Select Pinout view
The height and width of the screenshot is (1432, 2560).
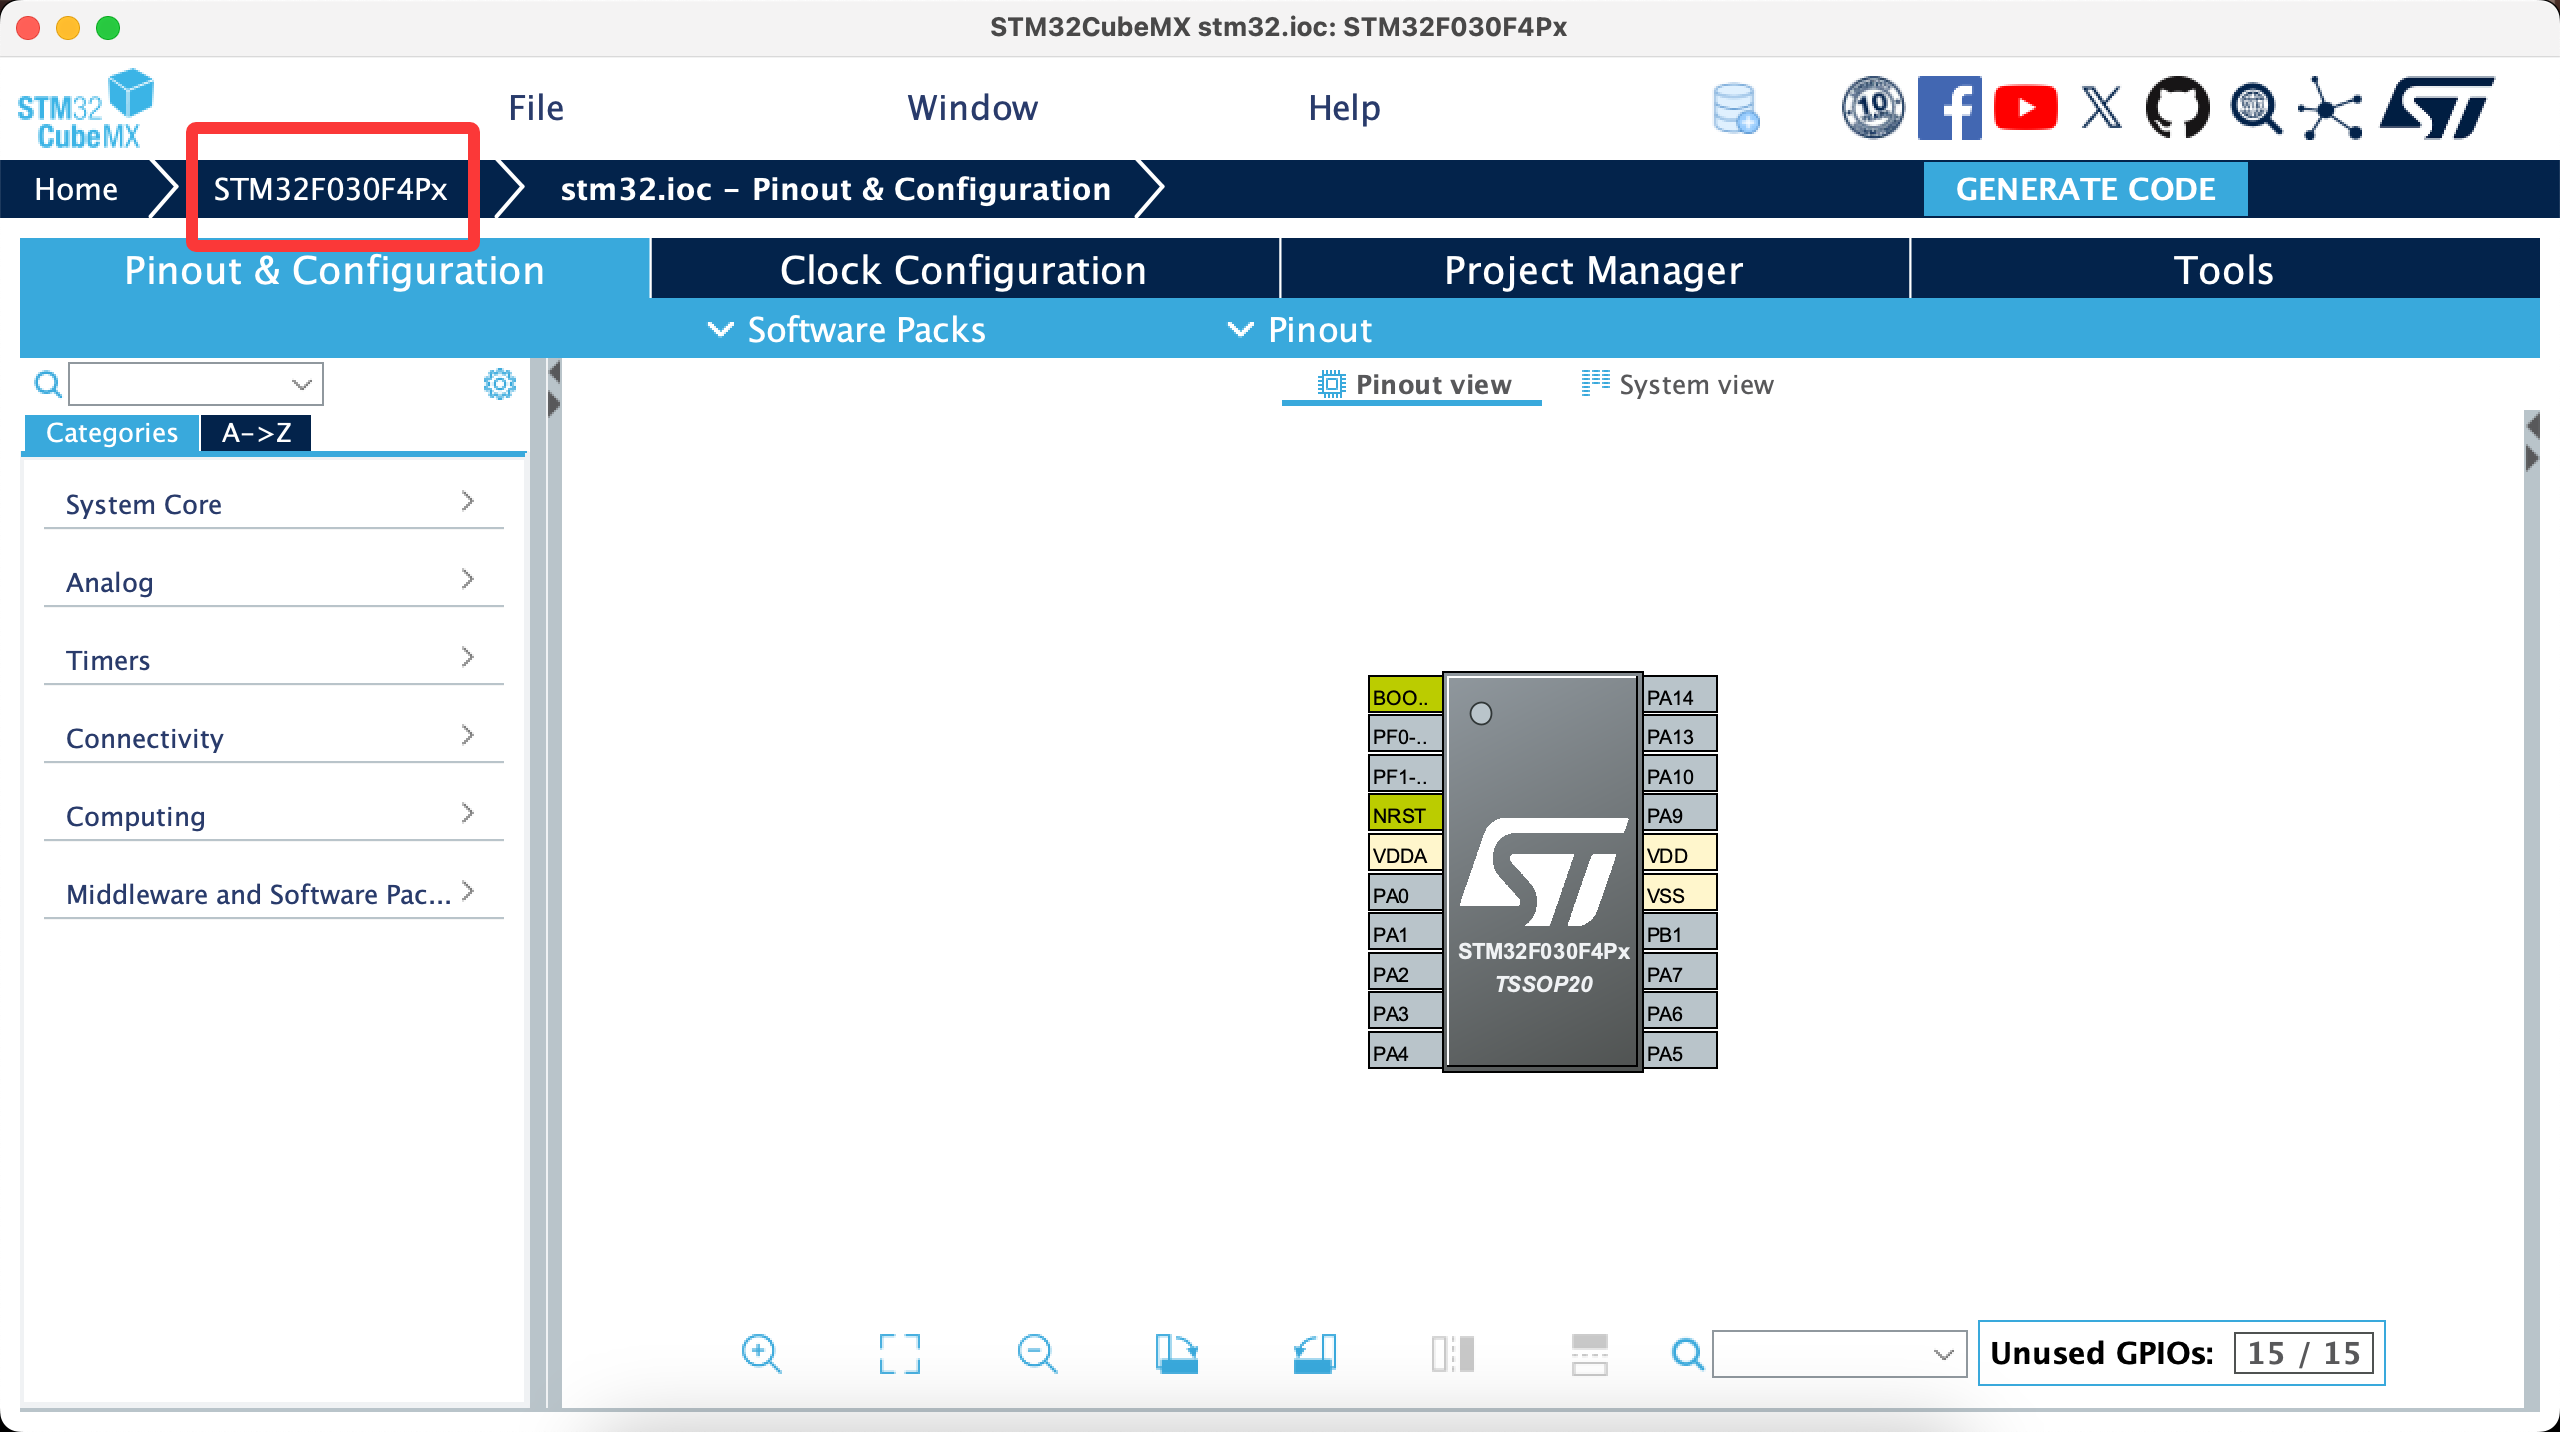click(1413, 385)
